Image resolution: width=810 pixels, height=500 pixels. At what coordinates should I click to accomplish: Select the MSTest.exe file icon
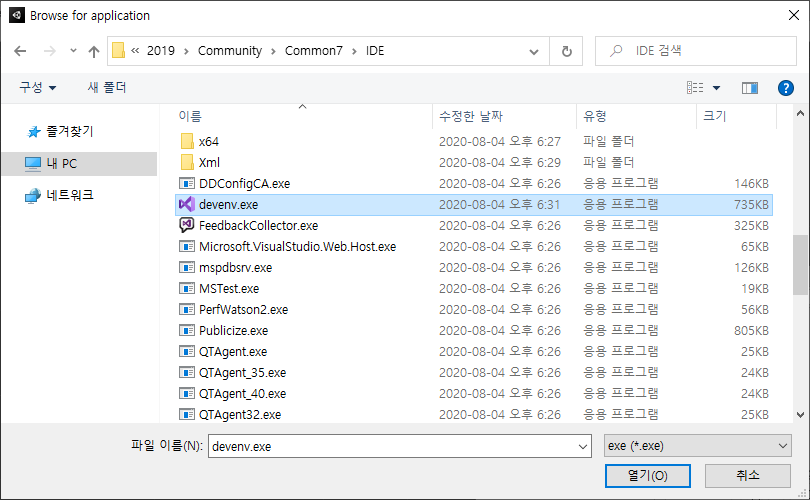click(x=186, y=288)
